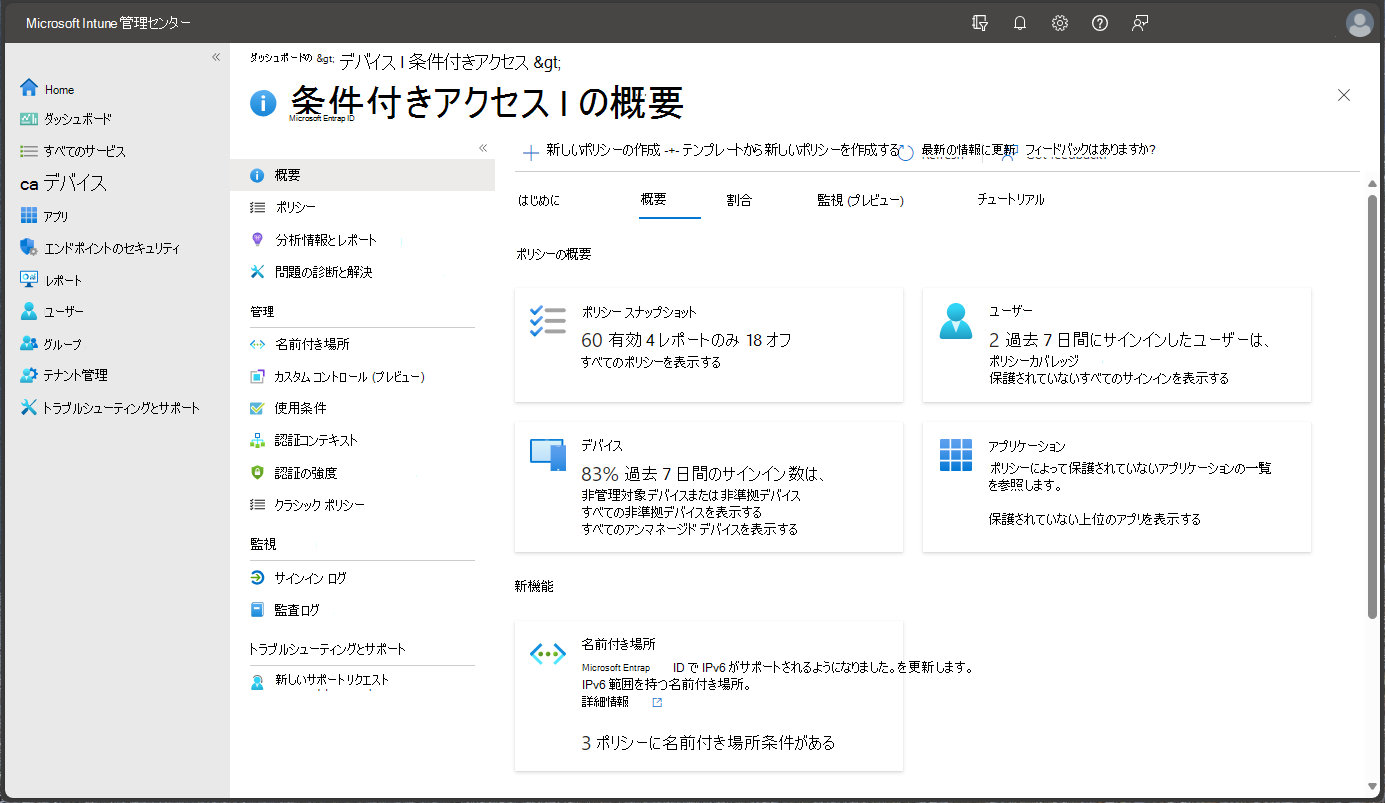1385x803 pixels.
Task: Click the すべてのサービス list icon
Action: click(29, 151)
